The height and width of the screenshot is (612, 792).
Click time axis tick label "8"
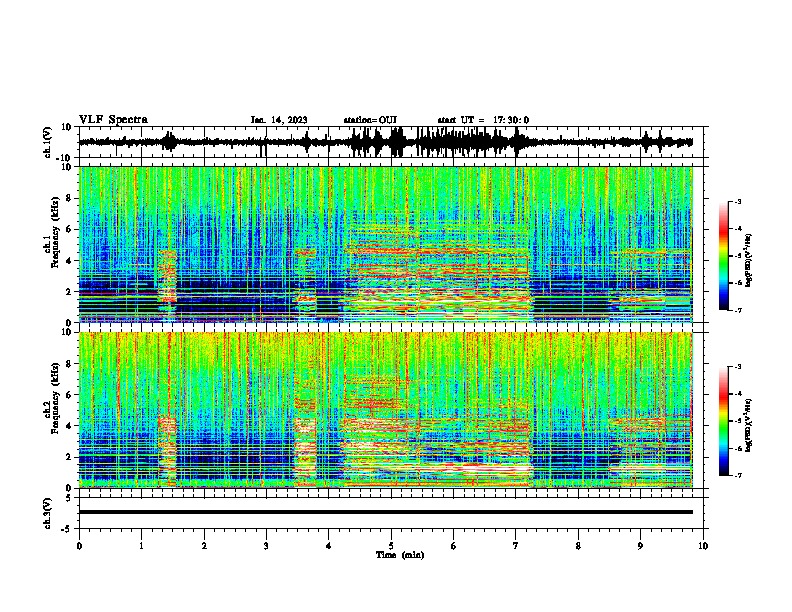click(578, 546)
